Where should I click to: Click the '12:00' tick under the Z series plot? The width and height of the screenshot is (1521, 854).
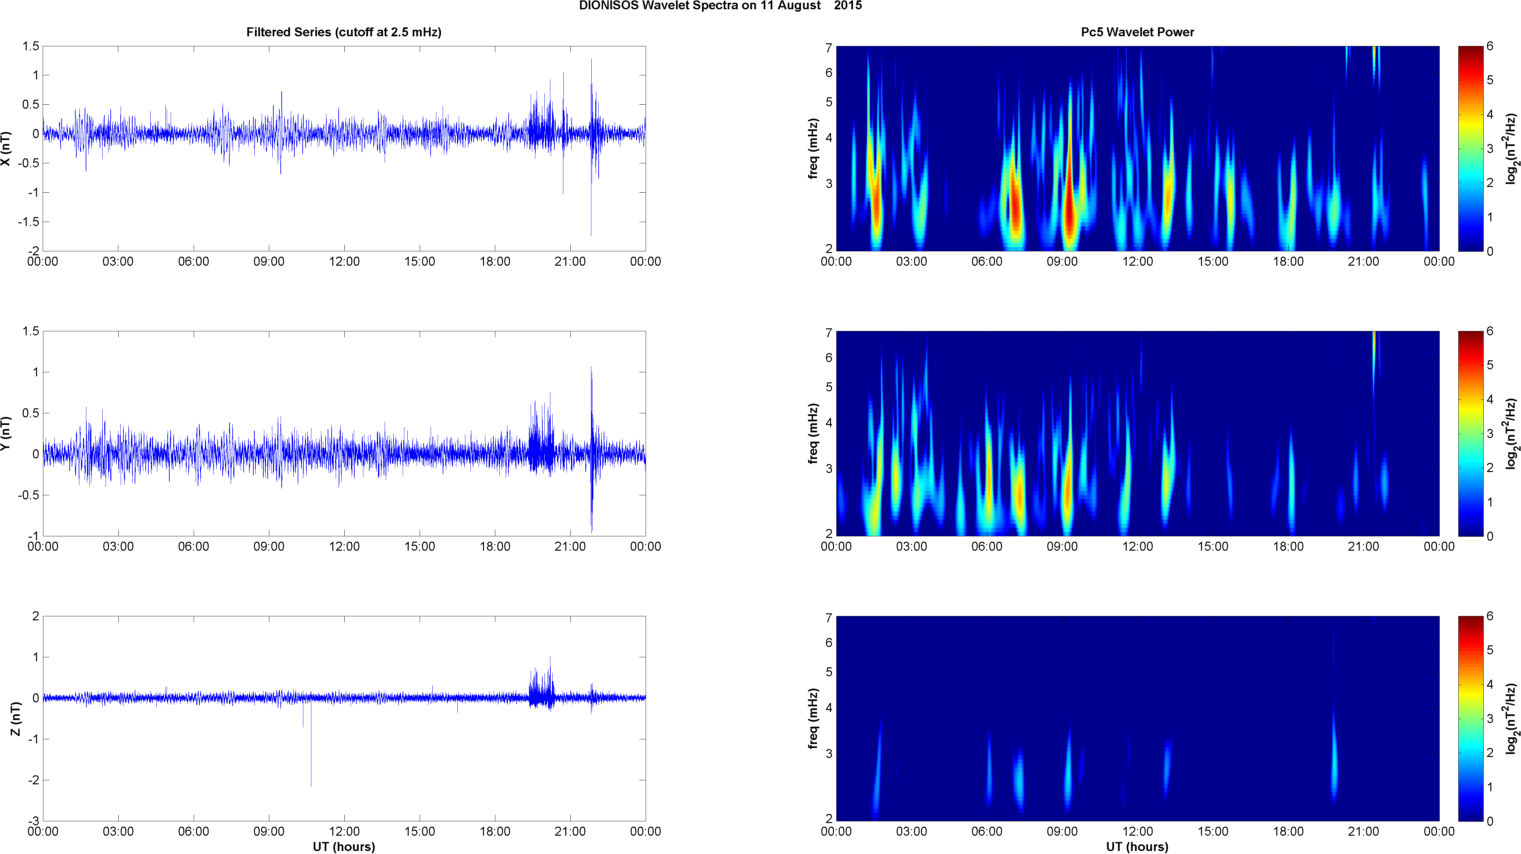[344, 831]
